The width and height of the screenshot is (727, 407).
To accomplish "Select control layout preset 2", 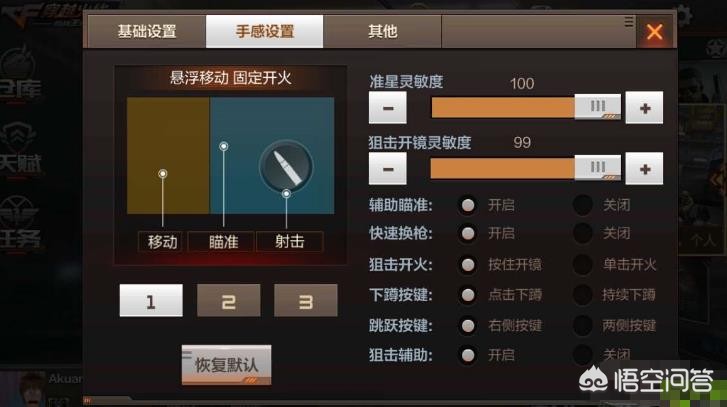I will (x=229, y=300).
